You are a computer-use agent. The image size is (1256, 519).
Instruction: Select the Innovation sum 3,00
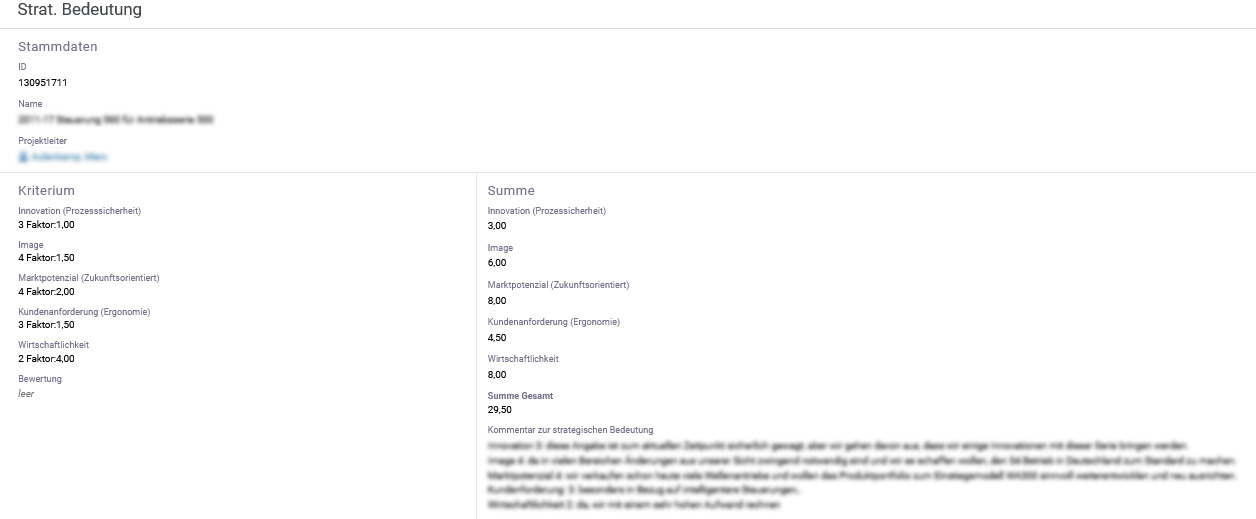click(x=497, y=226)
